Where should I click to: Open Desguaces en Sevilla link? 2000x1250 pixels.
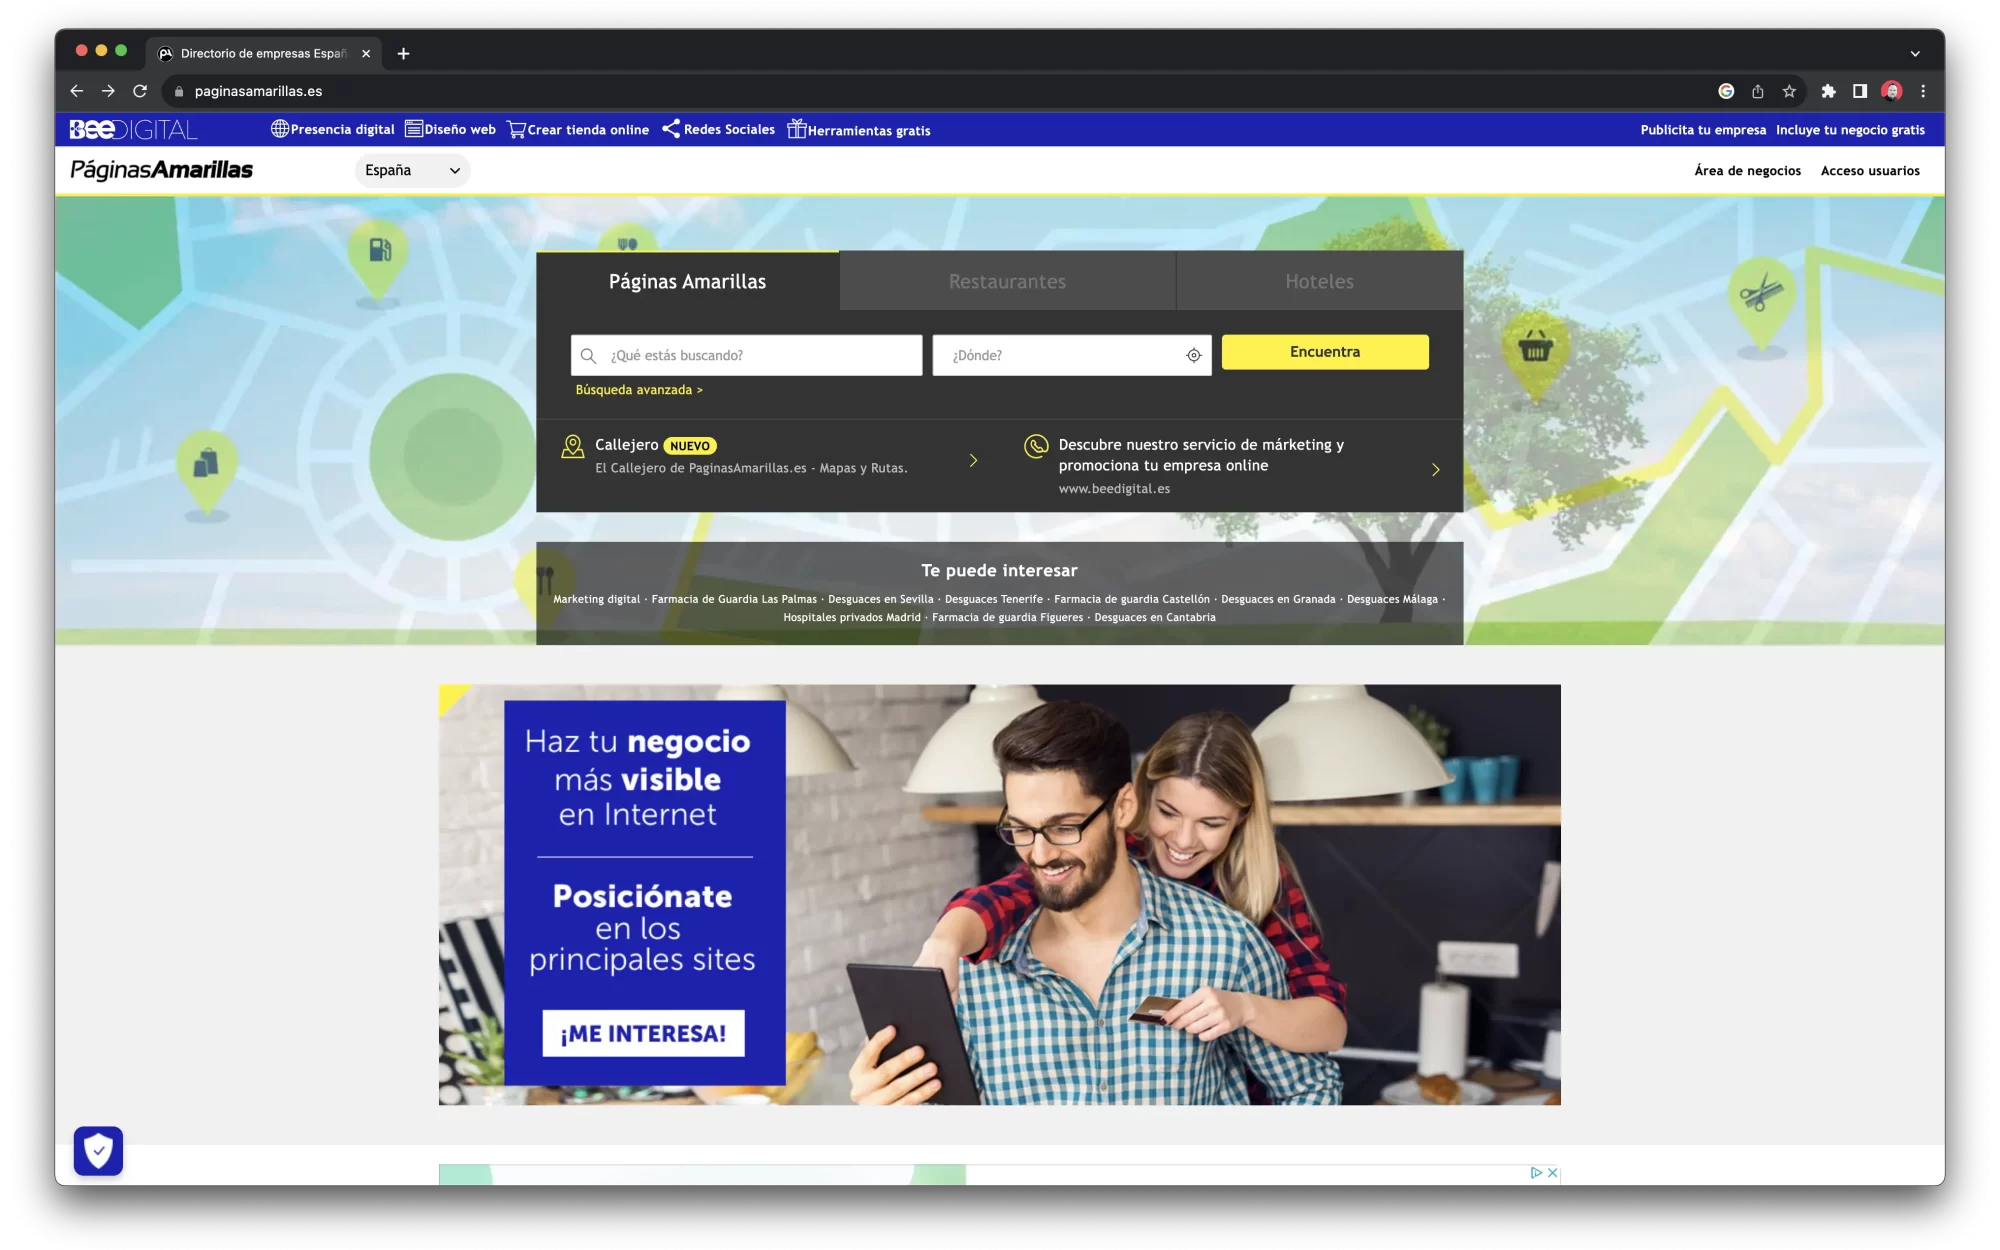pos(880,599)
